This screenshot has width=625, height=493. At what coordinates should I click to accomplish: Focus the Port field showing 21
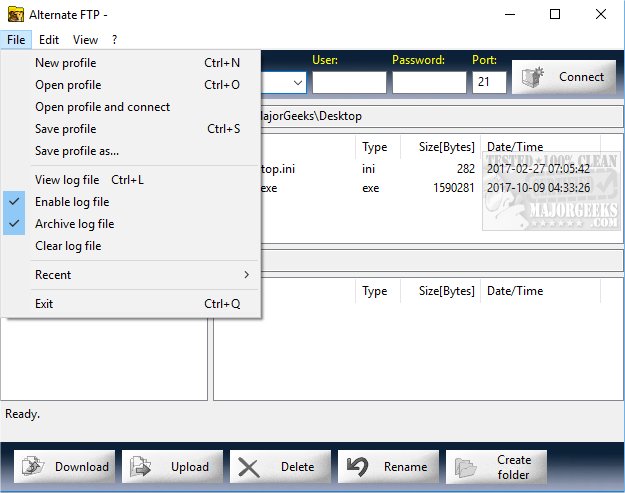click(x=489, y=82)
